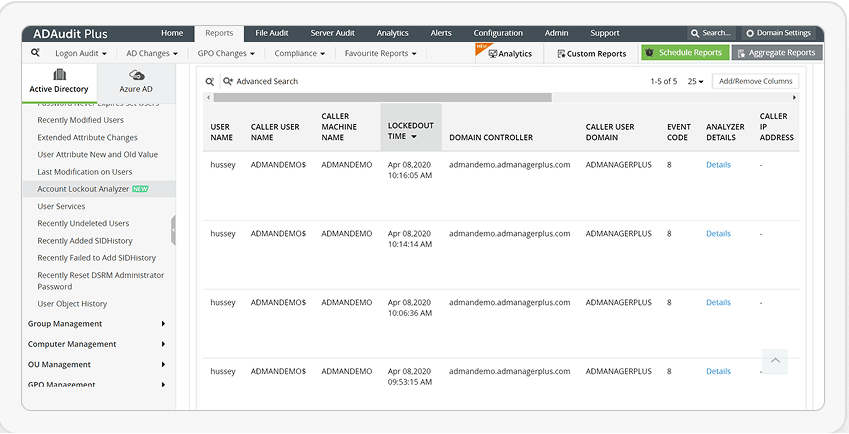
Task: Open Domain Settings
Action: 778,33
